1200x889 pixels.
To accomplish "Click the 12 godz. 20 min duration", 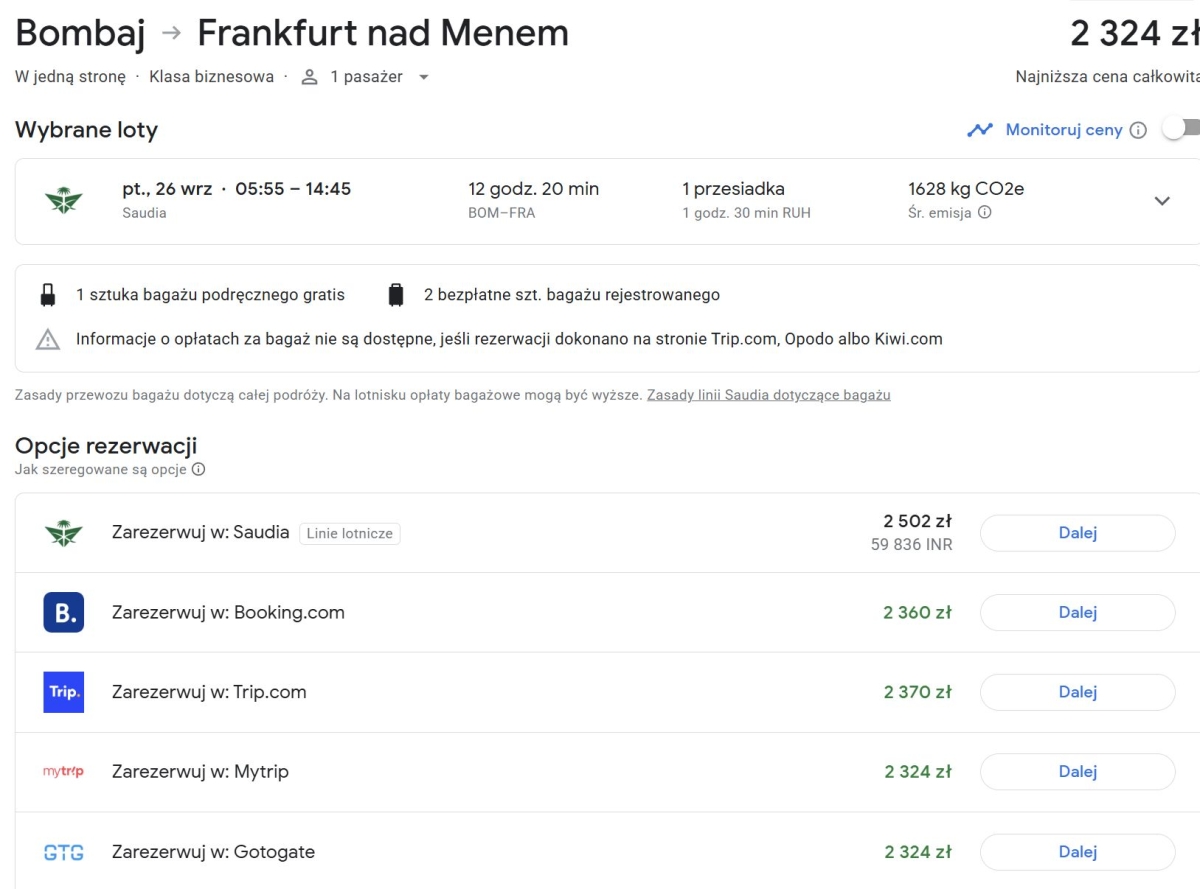I will pyautogui.click(x=534, y=189).
